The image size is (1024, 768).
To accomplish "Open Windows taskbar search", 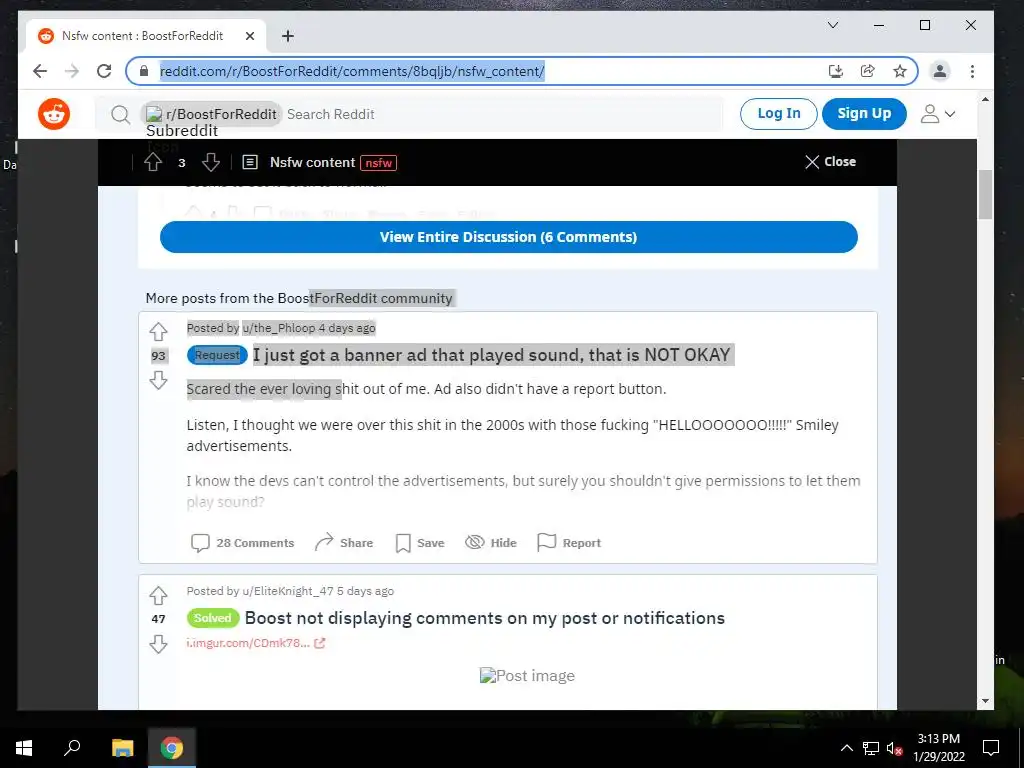I will [x=72, y=748].
